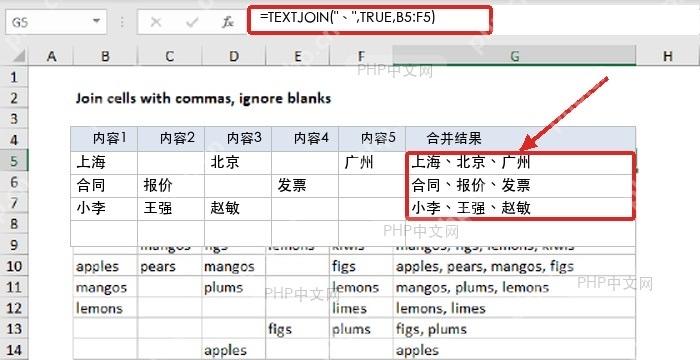Click the title 'Join cells with commas, ignore blanks'
Image resolution: width=700 pixels, height=360 pixels.
pos(203,98)
